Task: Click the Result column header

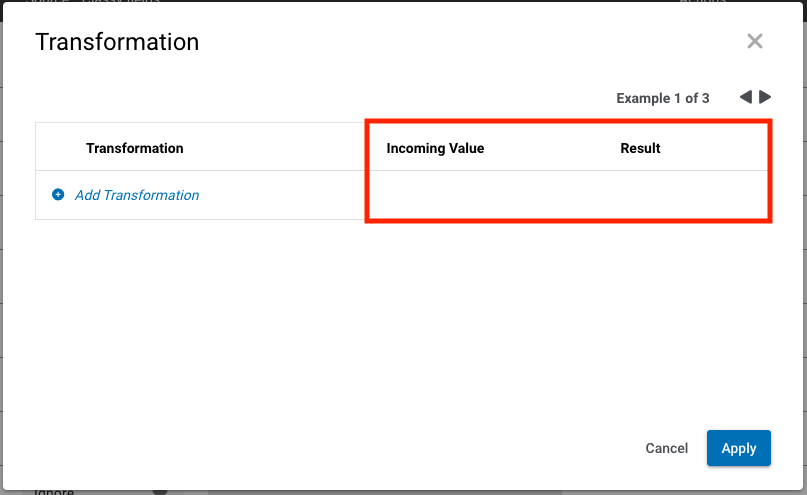Action: (x=640, y=148)
